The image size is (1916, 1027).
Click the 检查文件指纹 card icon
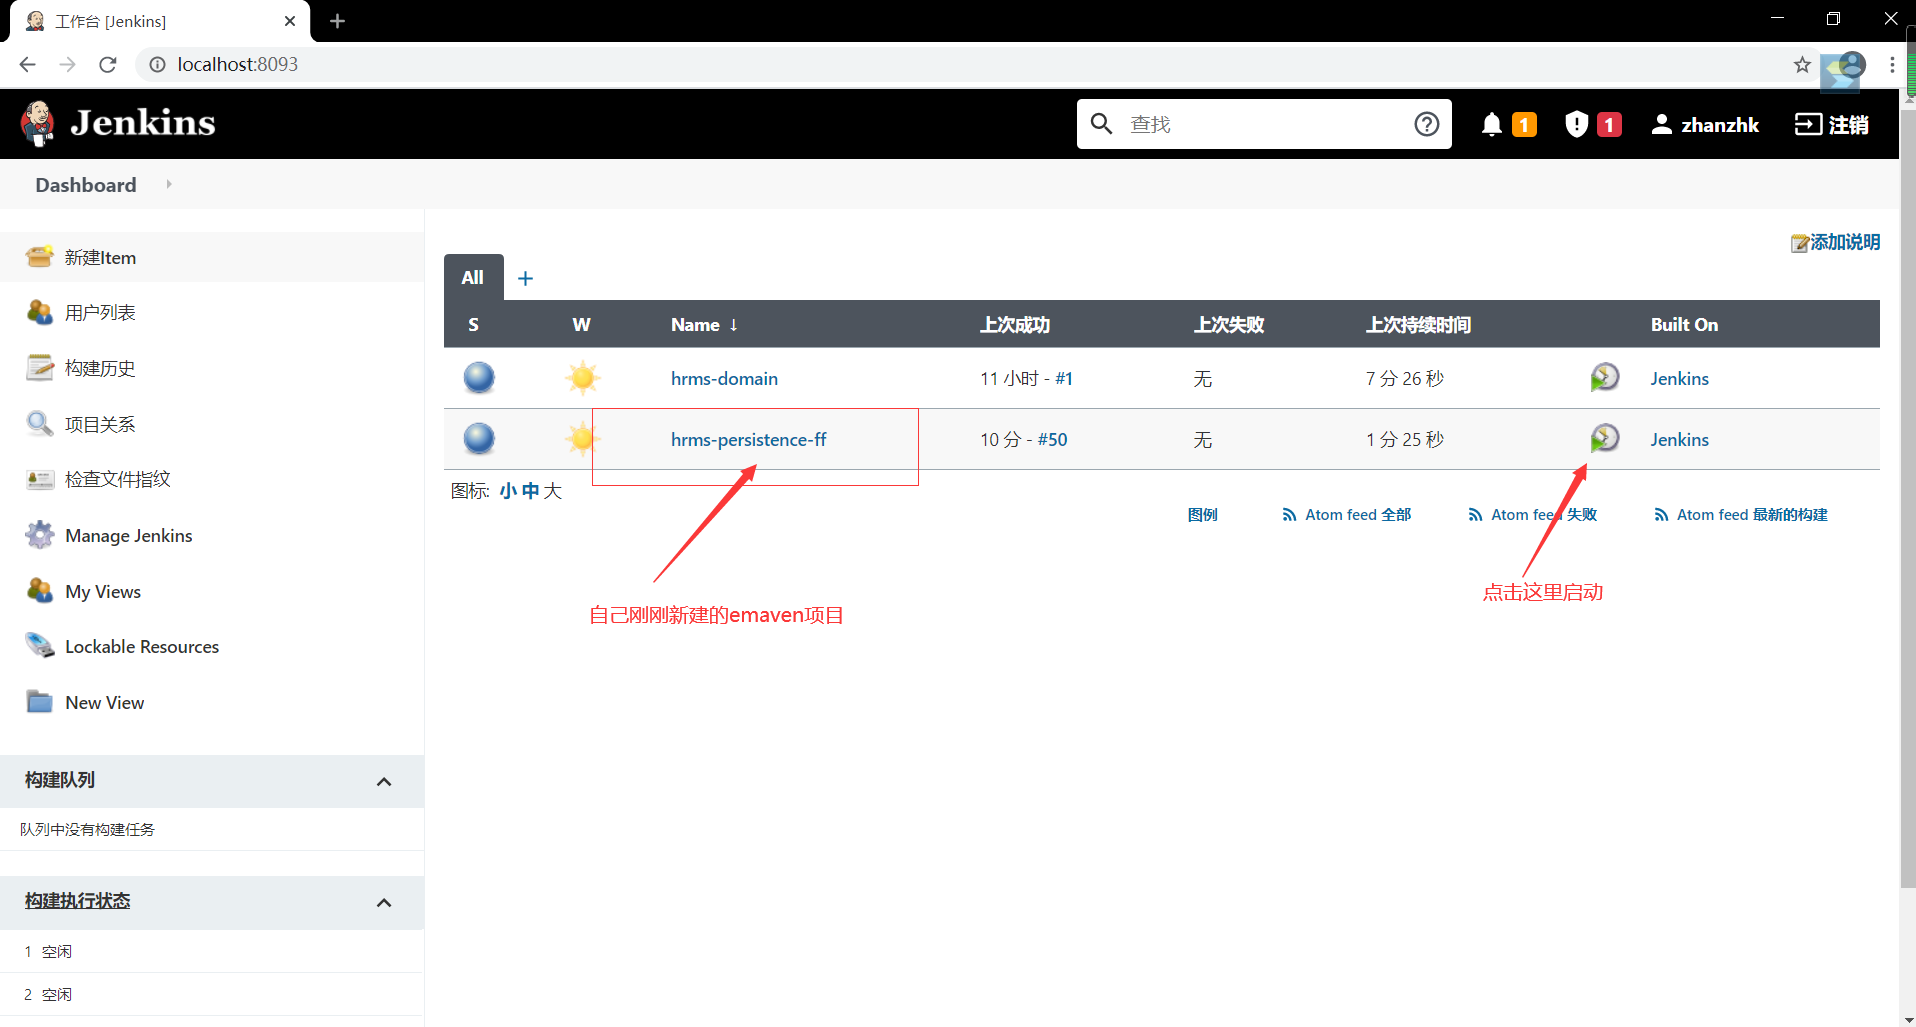click(40, 479)
